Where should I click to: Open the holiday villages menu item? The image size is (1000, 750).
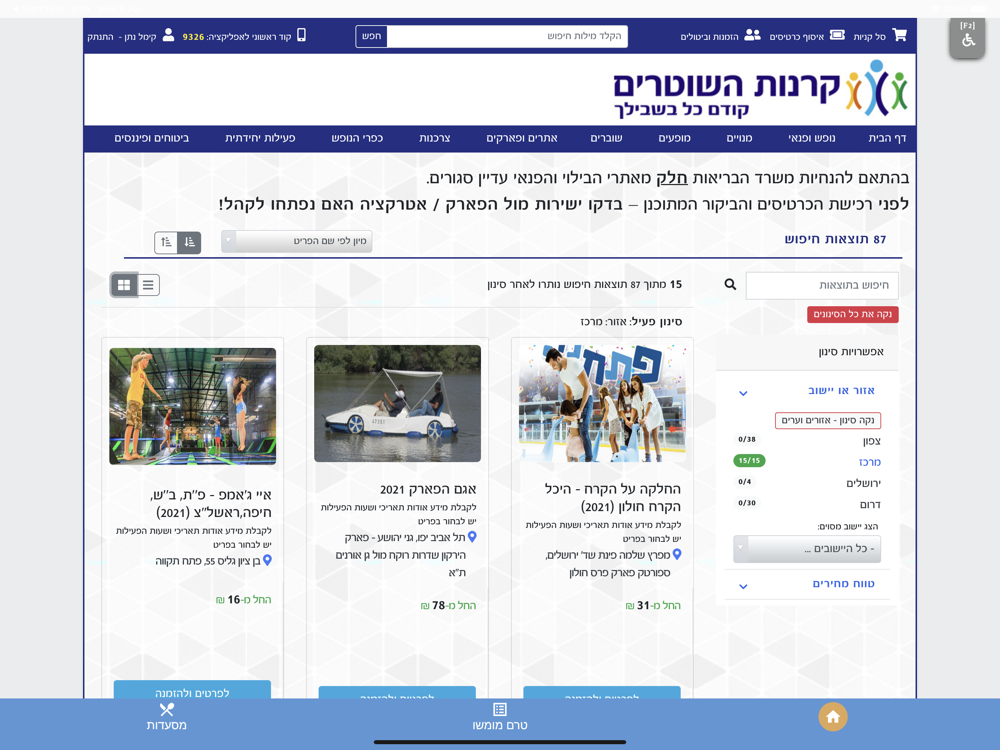click(x=357, y=138)
